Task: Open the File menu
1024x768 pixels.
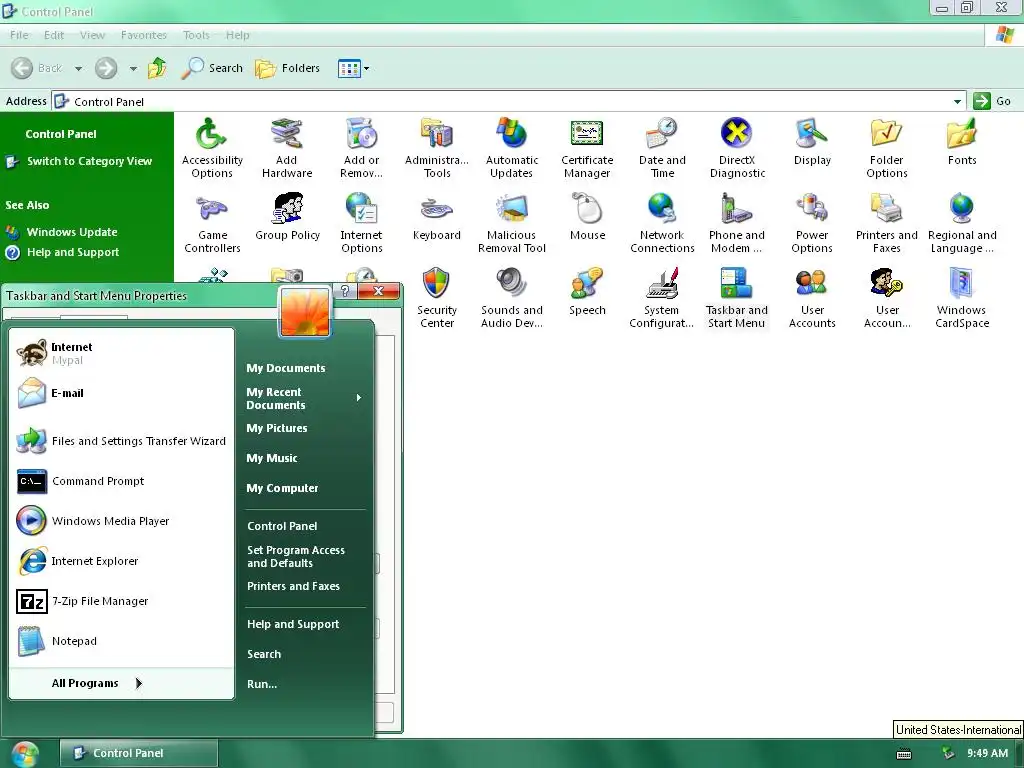Action: pos(19,35)
